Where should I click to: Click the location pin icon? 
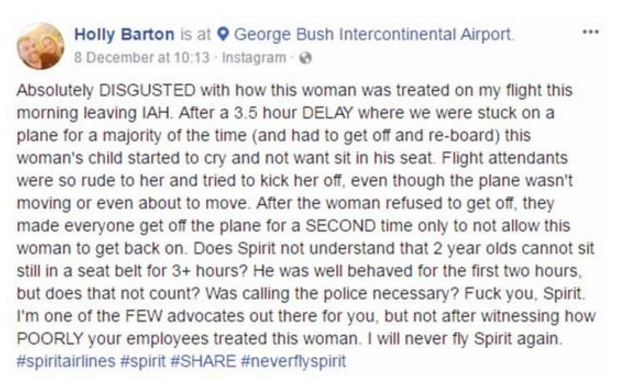pyautogui.click(x=223, y=35)
